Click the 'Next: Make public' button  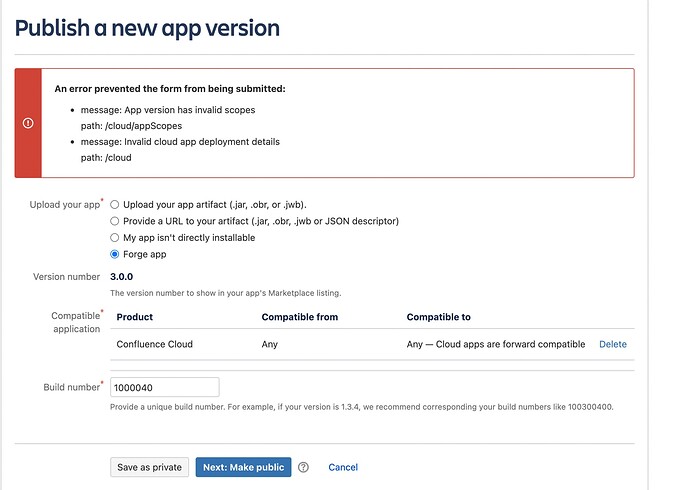pyautogui.click(x=243, y=467)
